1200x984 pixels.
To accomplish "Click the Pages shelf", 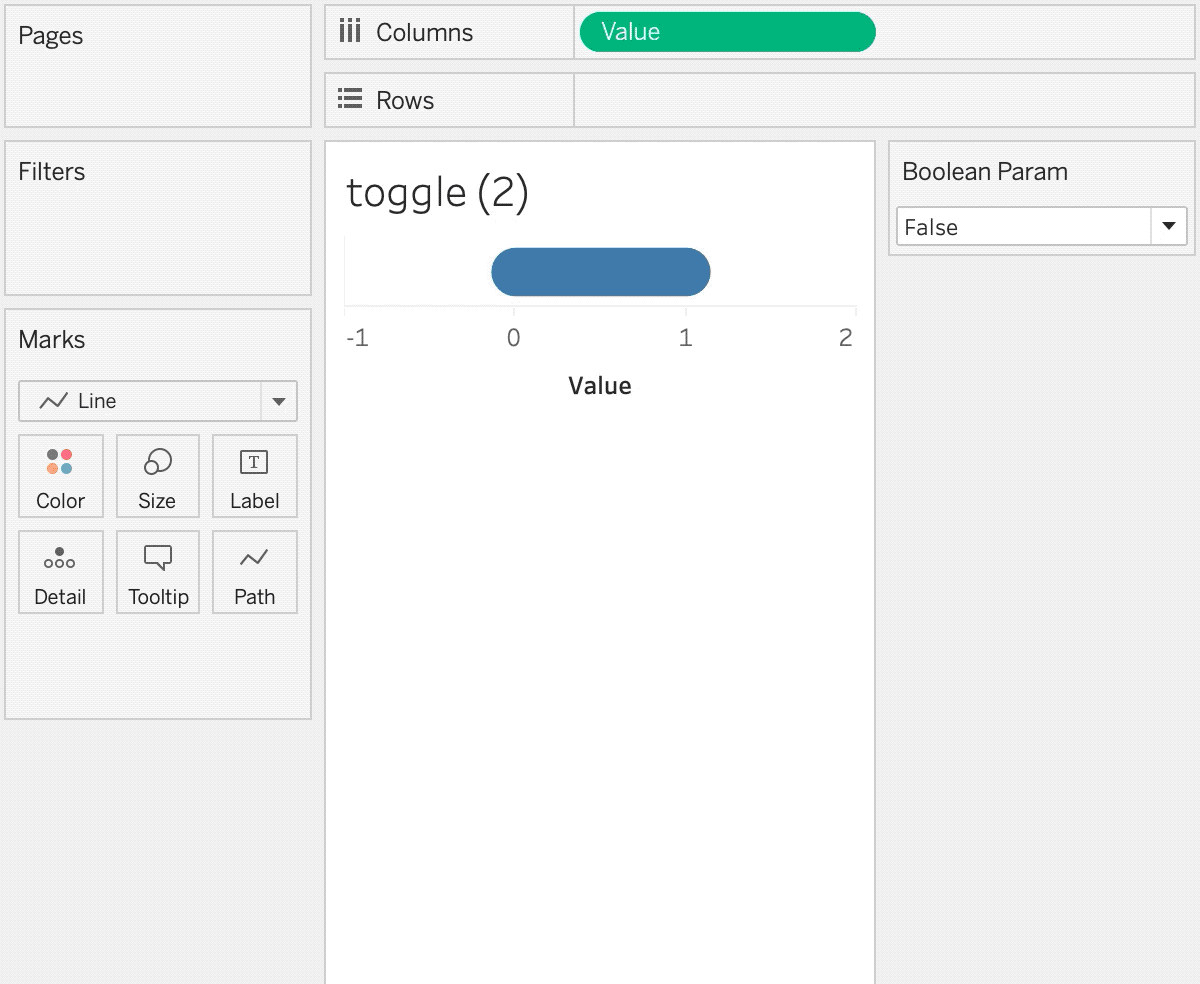I will coord(158,66).
